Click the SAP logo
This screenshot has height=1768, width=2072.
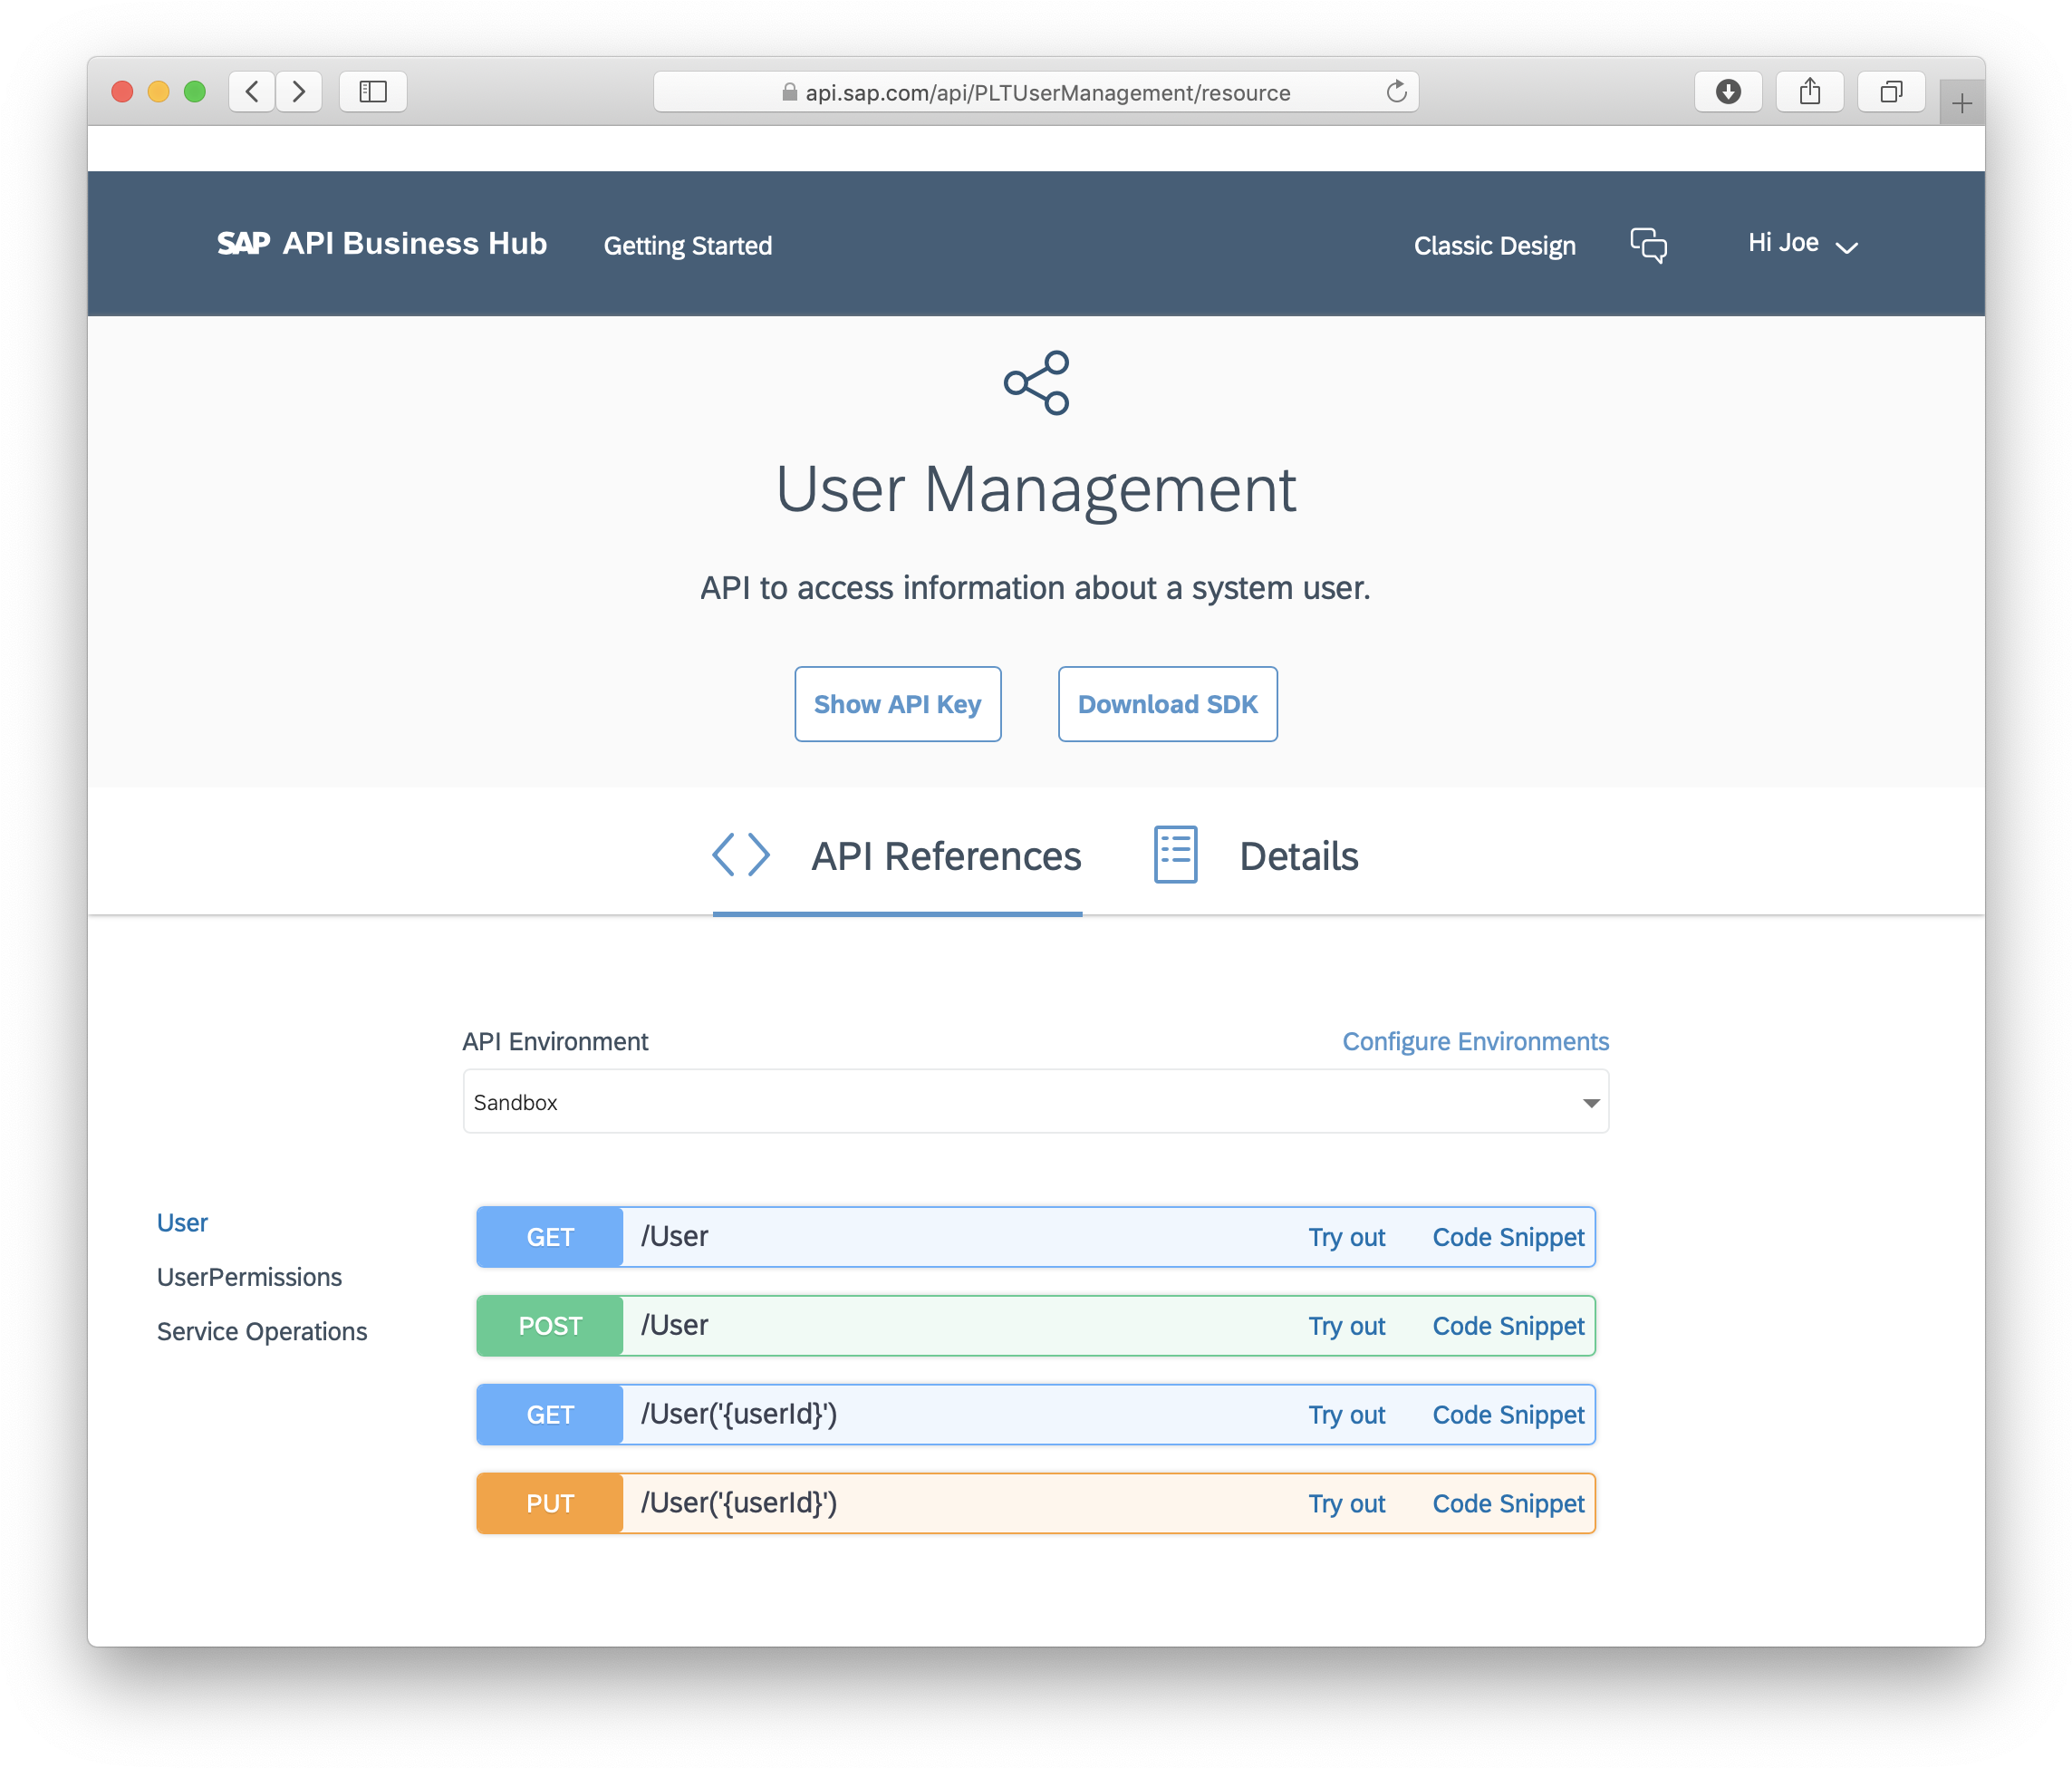point(243,243)
